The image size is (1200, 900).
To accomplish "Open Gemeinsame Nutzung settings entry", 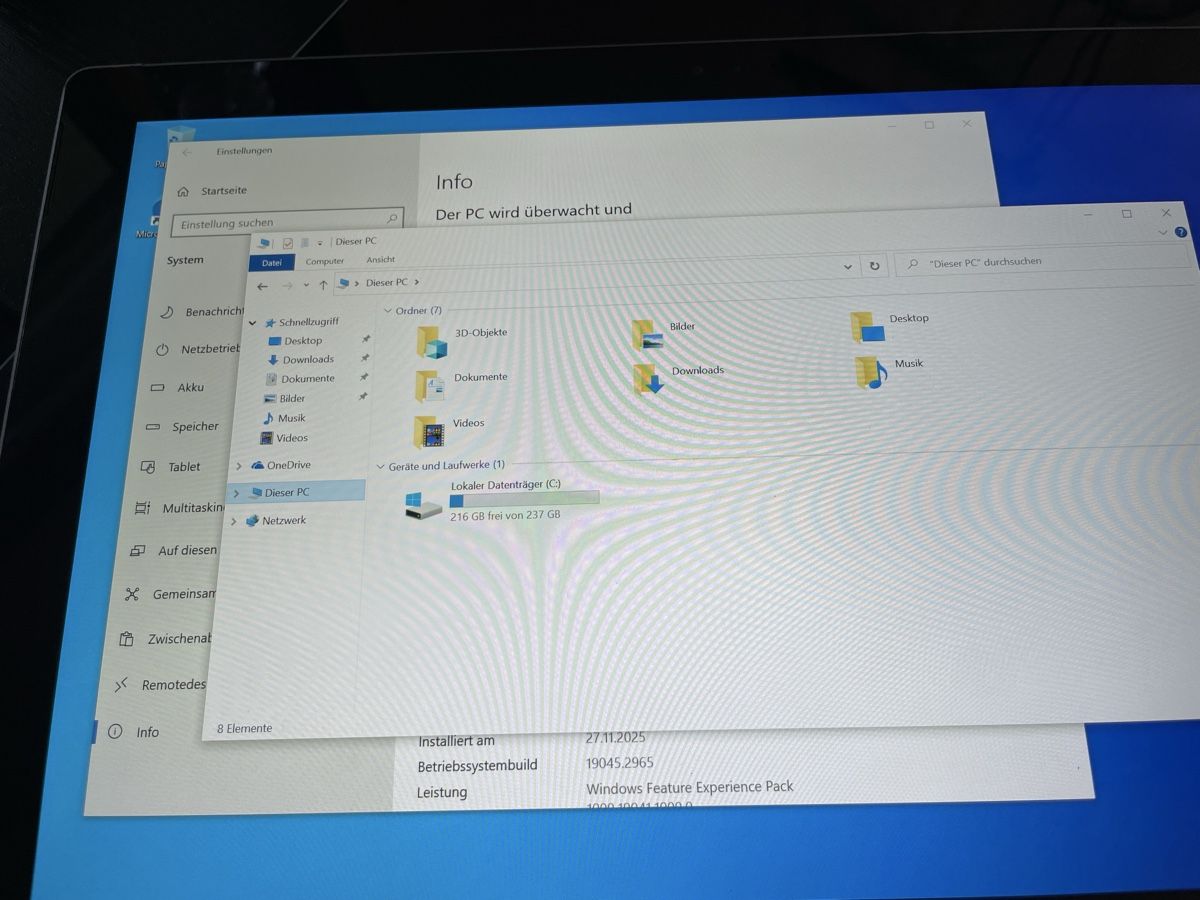I will click(170, 594).
